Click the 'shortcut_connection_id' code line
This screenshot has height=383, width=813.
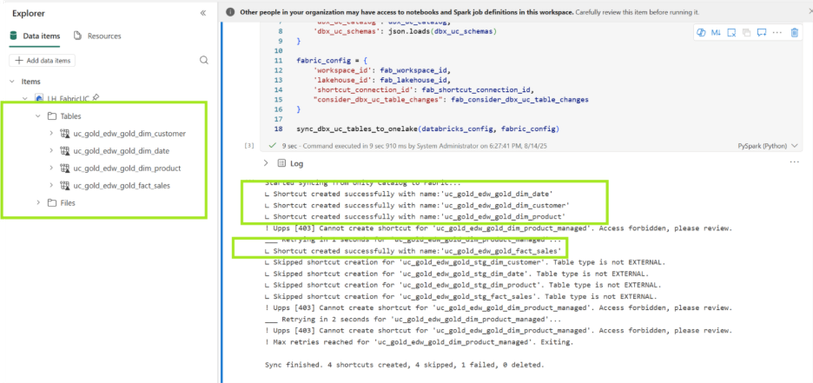click(x=423, y=90)
